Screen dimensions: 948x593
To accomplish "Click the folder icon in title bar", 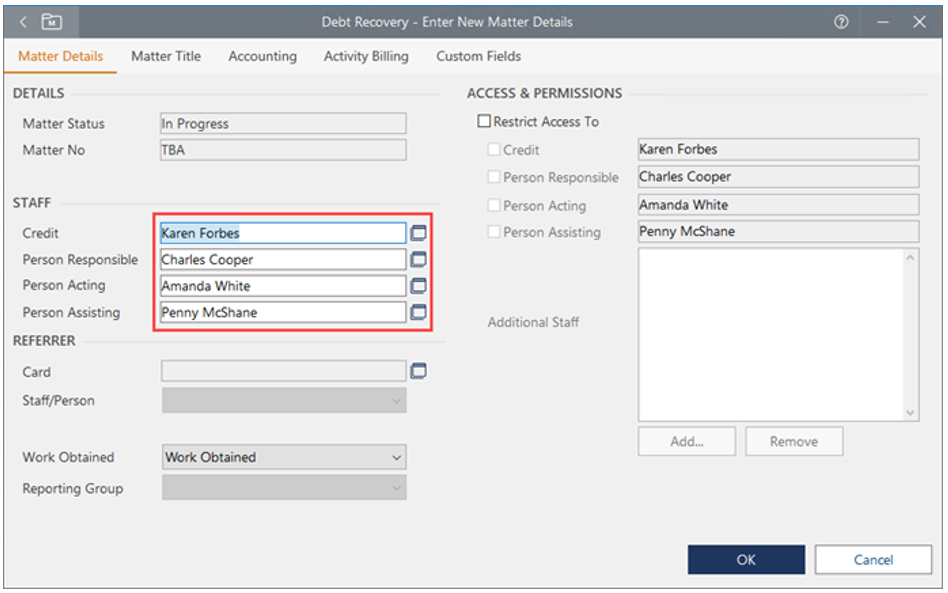I will click(x=52, y=21).
